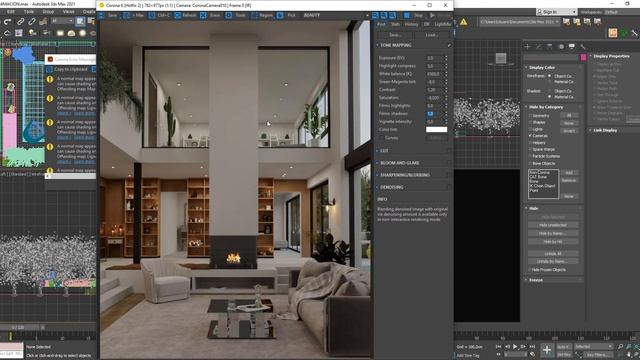
Task: Toggle Particle Systems checkbox
Action: click(530, 156)
